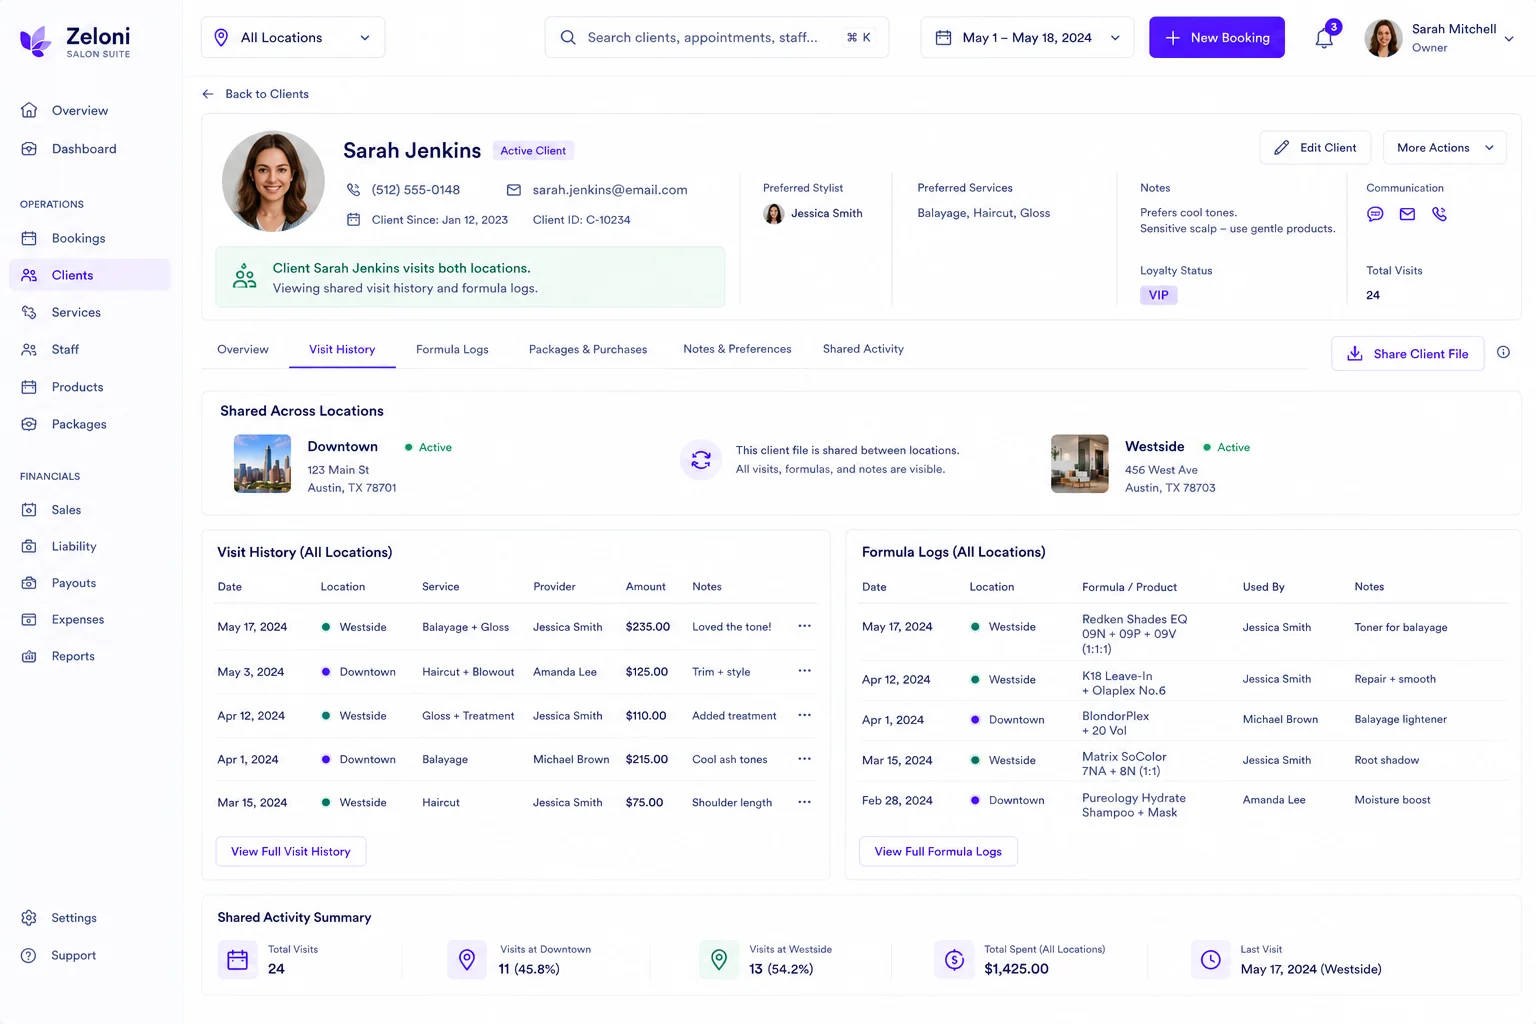
Task: Open the All Locations dropdown
Action: [x=293, y=38]
